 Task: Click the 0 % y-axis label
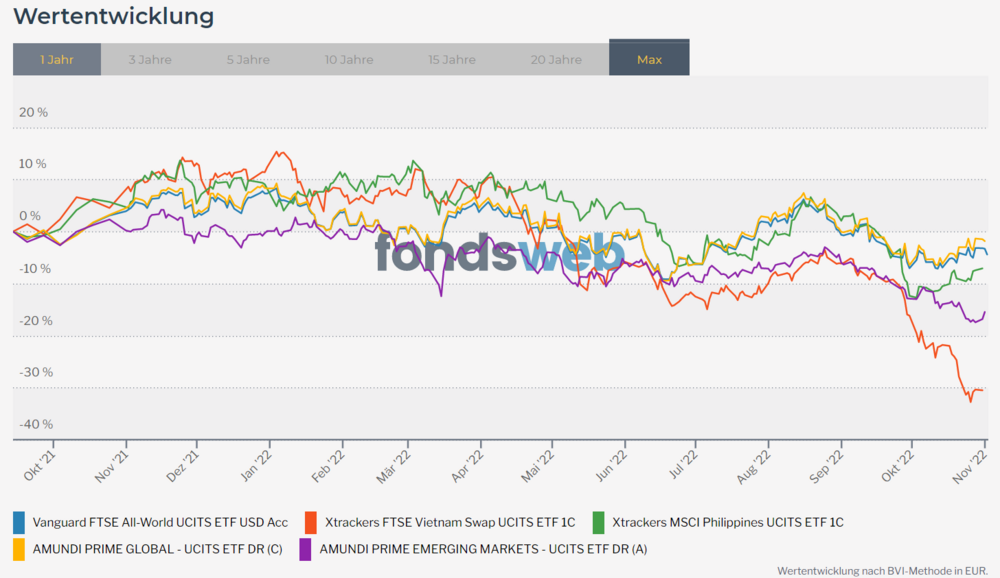coord(30,216)
